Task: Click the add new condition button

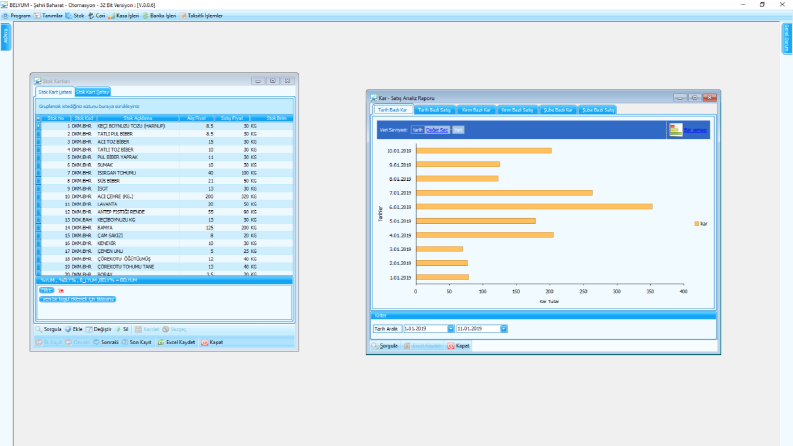Action: coord(77,299)
